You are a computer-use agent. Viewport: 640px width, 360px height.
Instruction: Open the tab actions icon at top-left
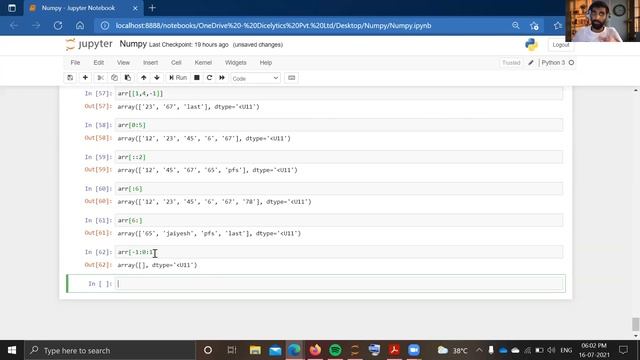12,8
